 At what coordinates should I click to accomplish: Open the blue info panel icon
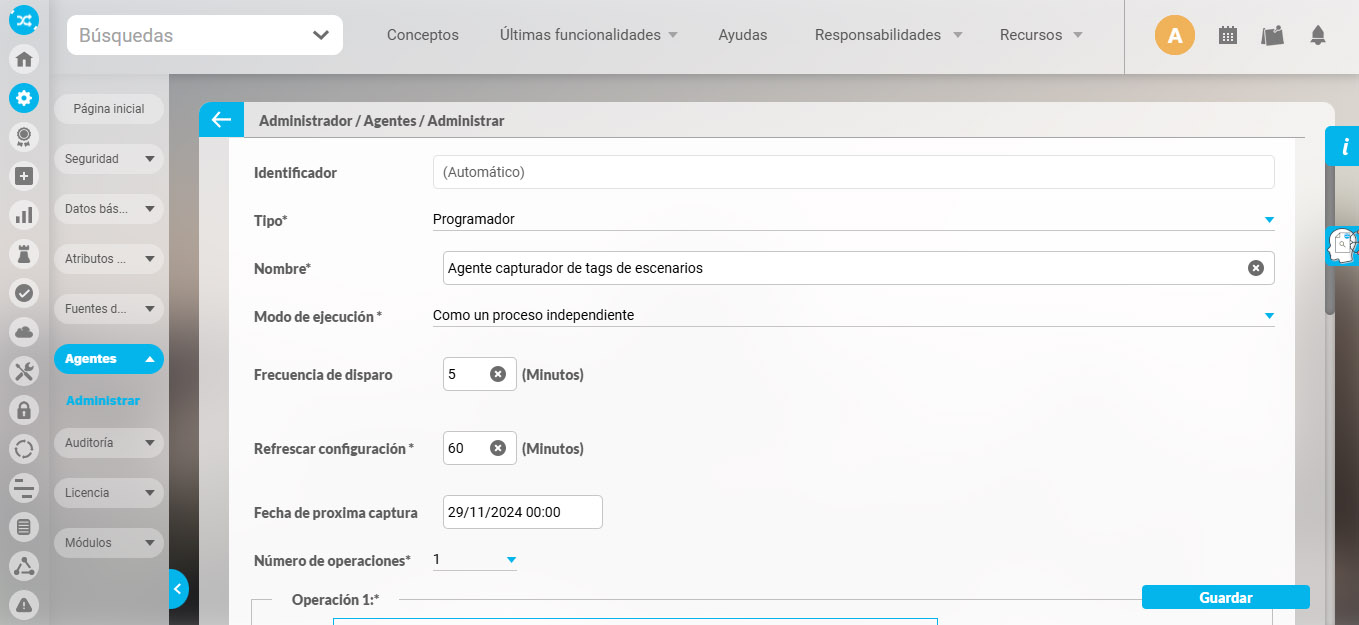click(x=1344, y=147)
